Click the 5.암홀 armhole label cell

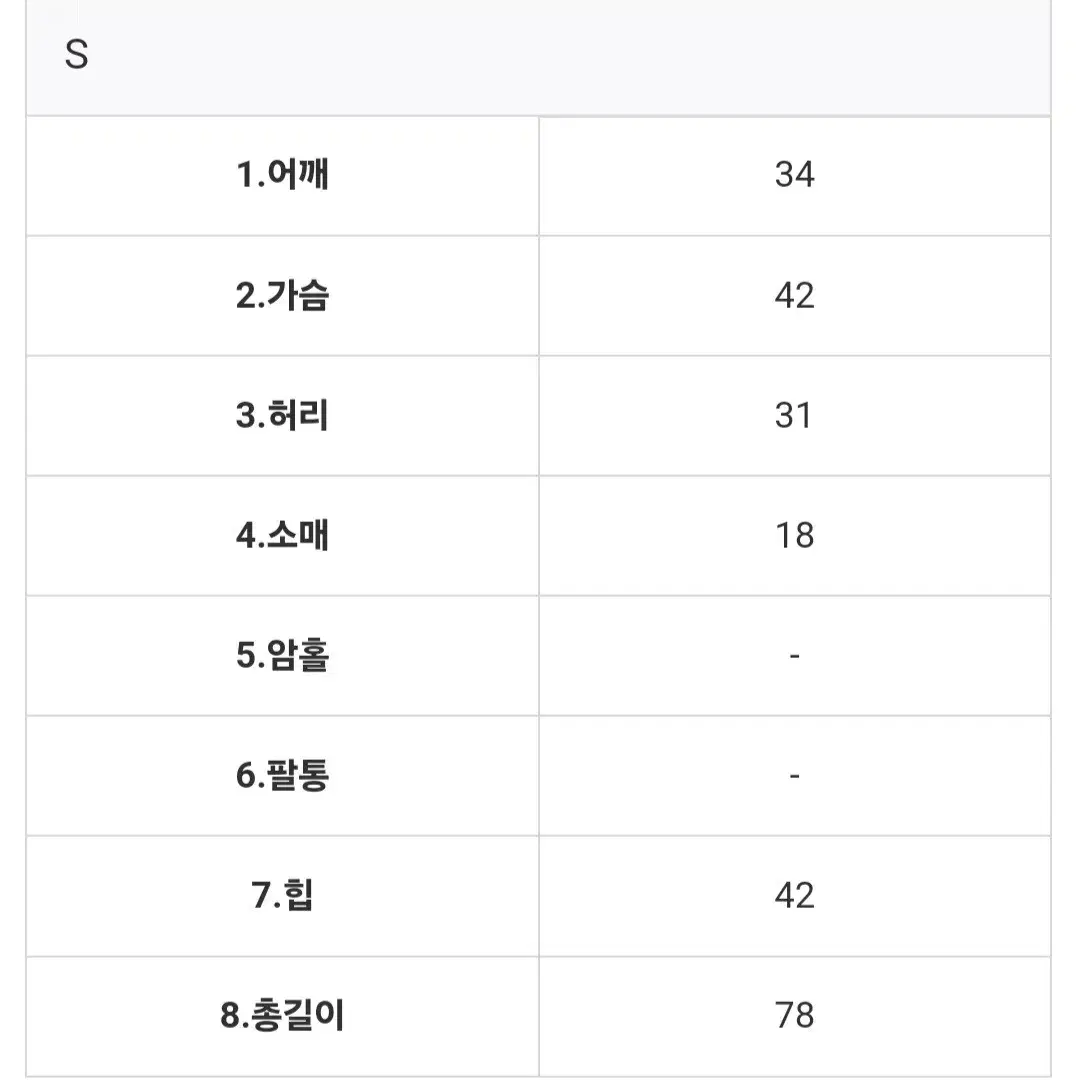pos(282,656)
